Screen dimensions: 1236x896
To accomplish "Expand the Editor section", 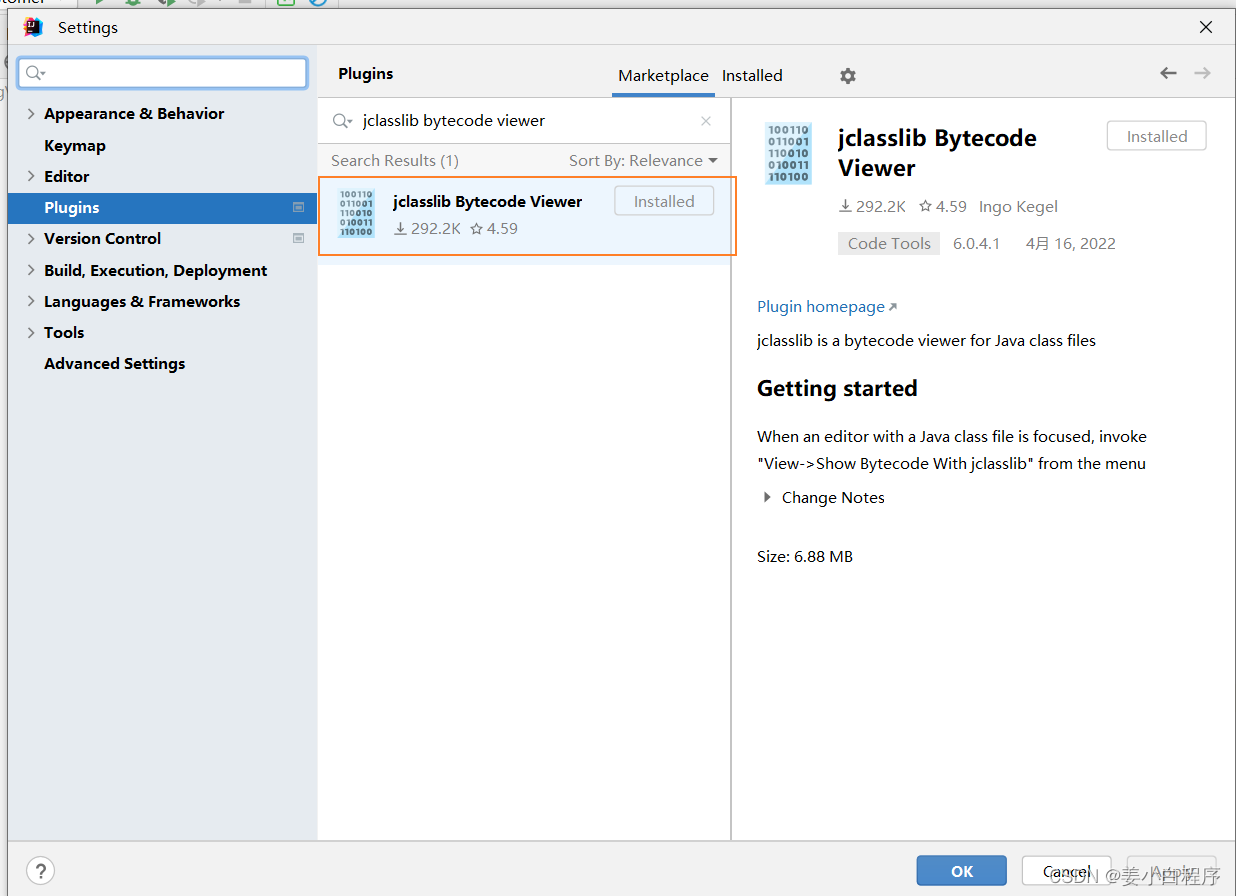I will [x=31, y=176].
